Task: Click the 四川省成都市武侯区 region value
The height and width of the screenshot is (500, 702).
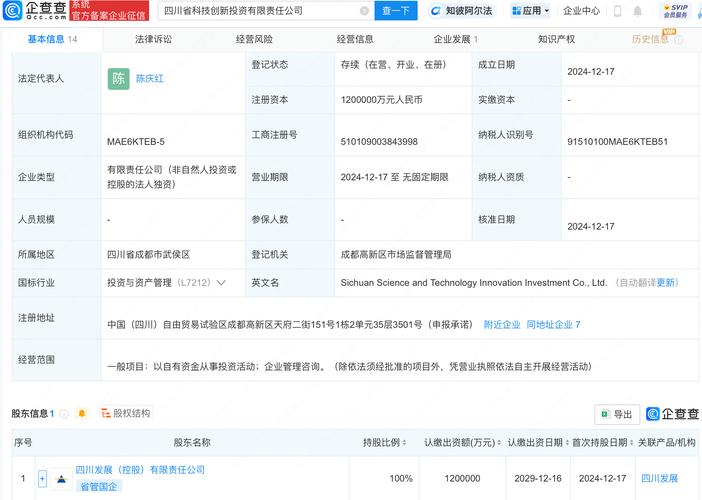Action: tap(149, 255)
